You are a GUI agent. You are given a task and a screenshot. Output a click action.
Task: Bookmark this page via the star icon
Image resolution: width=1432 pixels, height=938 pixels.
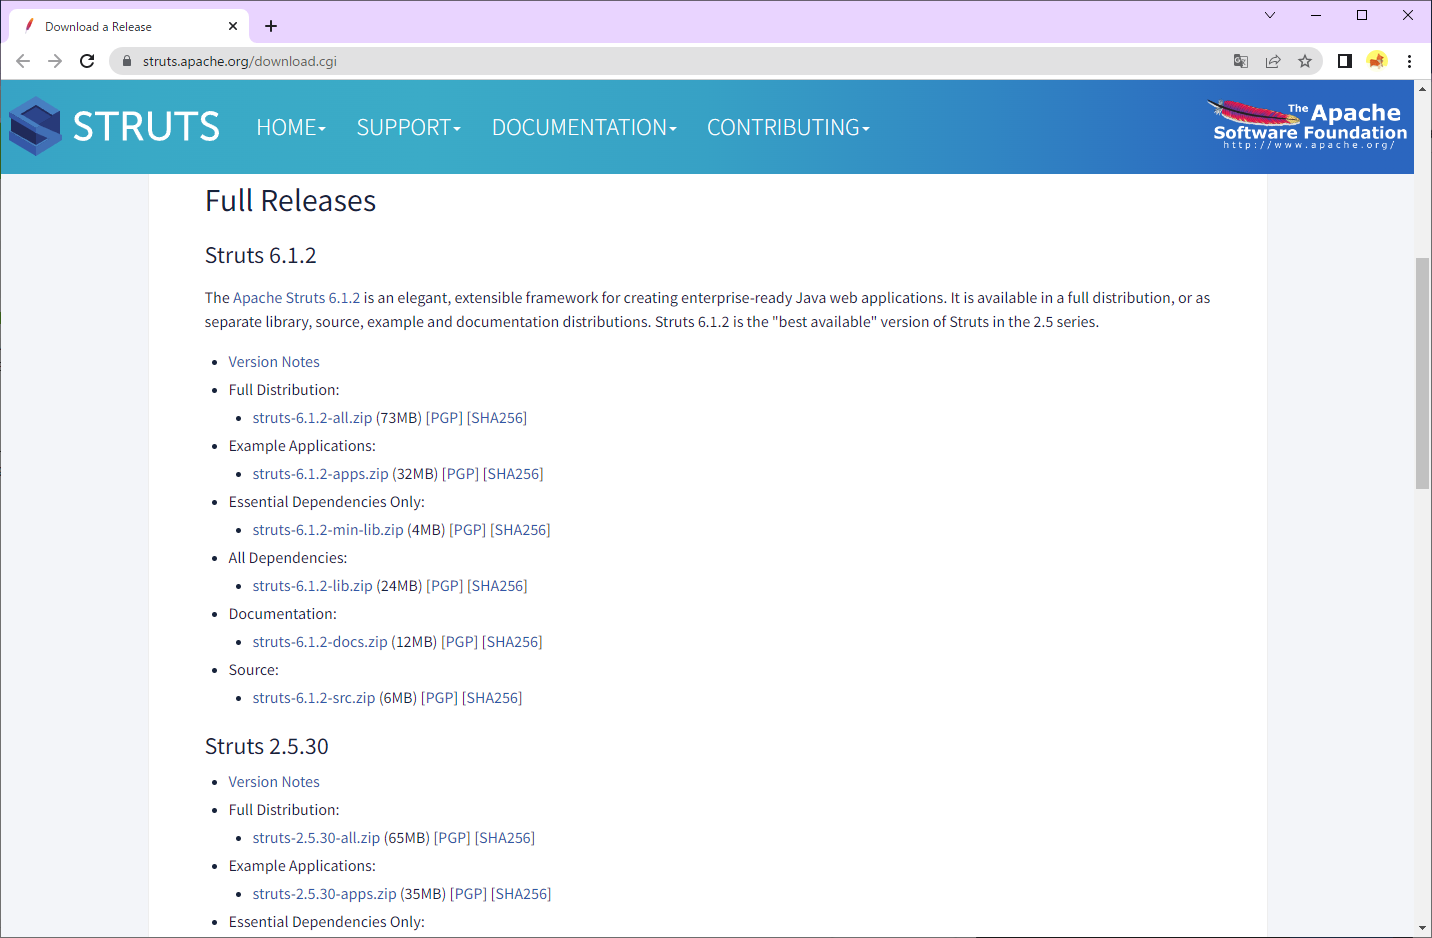[1306, 61]
